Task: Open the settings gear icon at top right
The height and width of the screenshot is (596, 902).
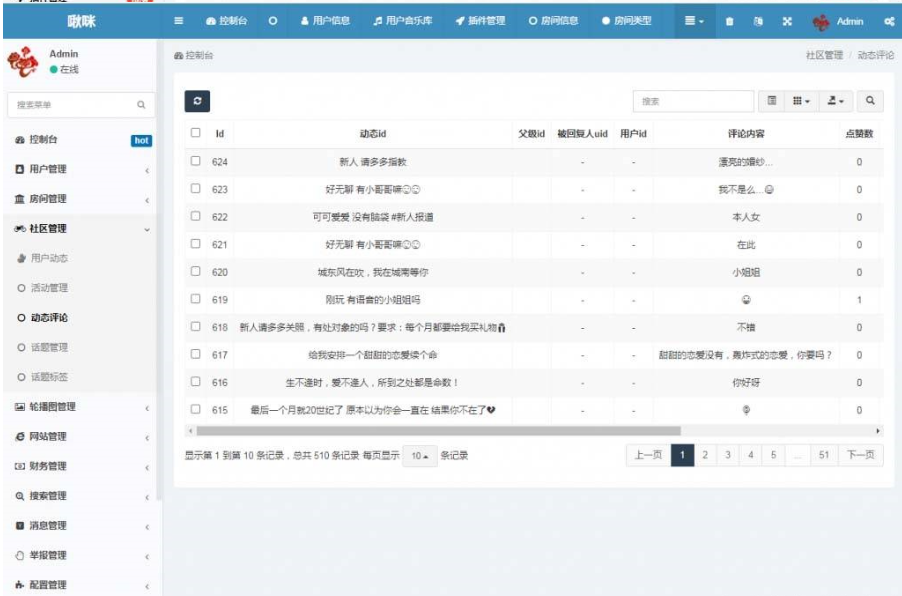Action: click(x=889, y=19)
